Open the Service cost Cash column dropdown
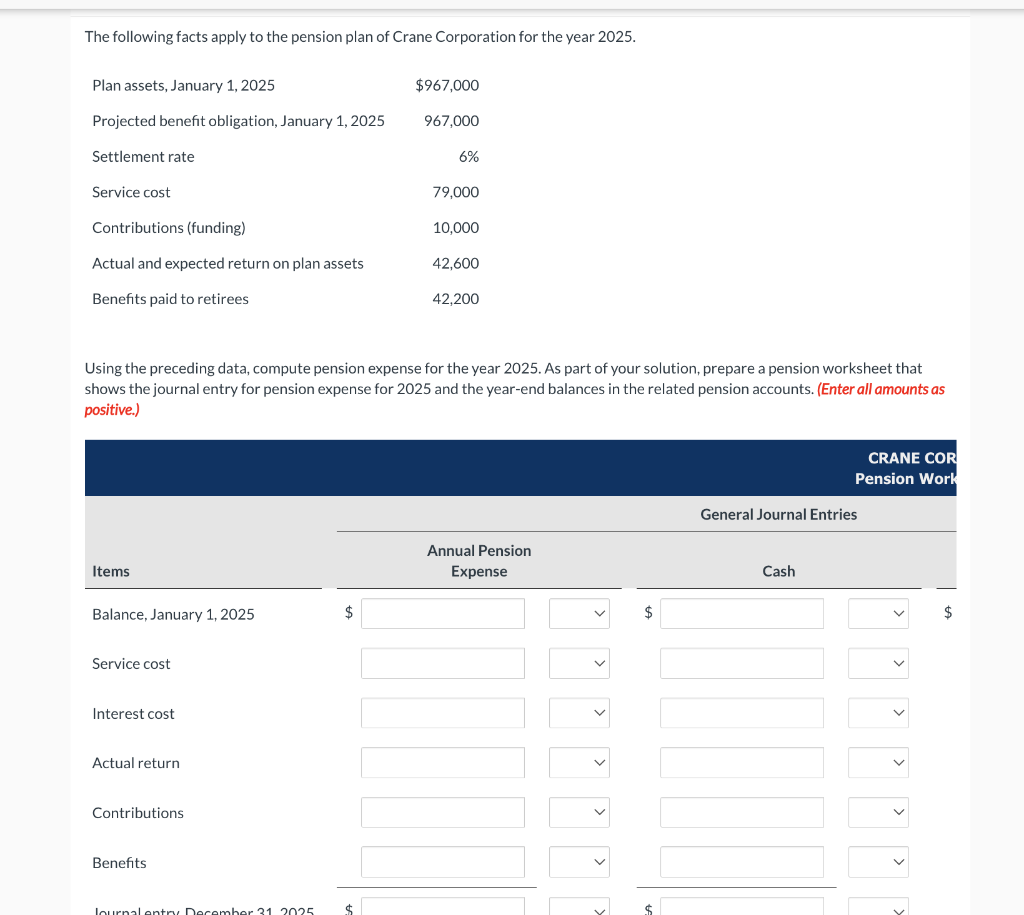 pyautogui.click(x=878, y=663)
